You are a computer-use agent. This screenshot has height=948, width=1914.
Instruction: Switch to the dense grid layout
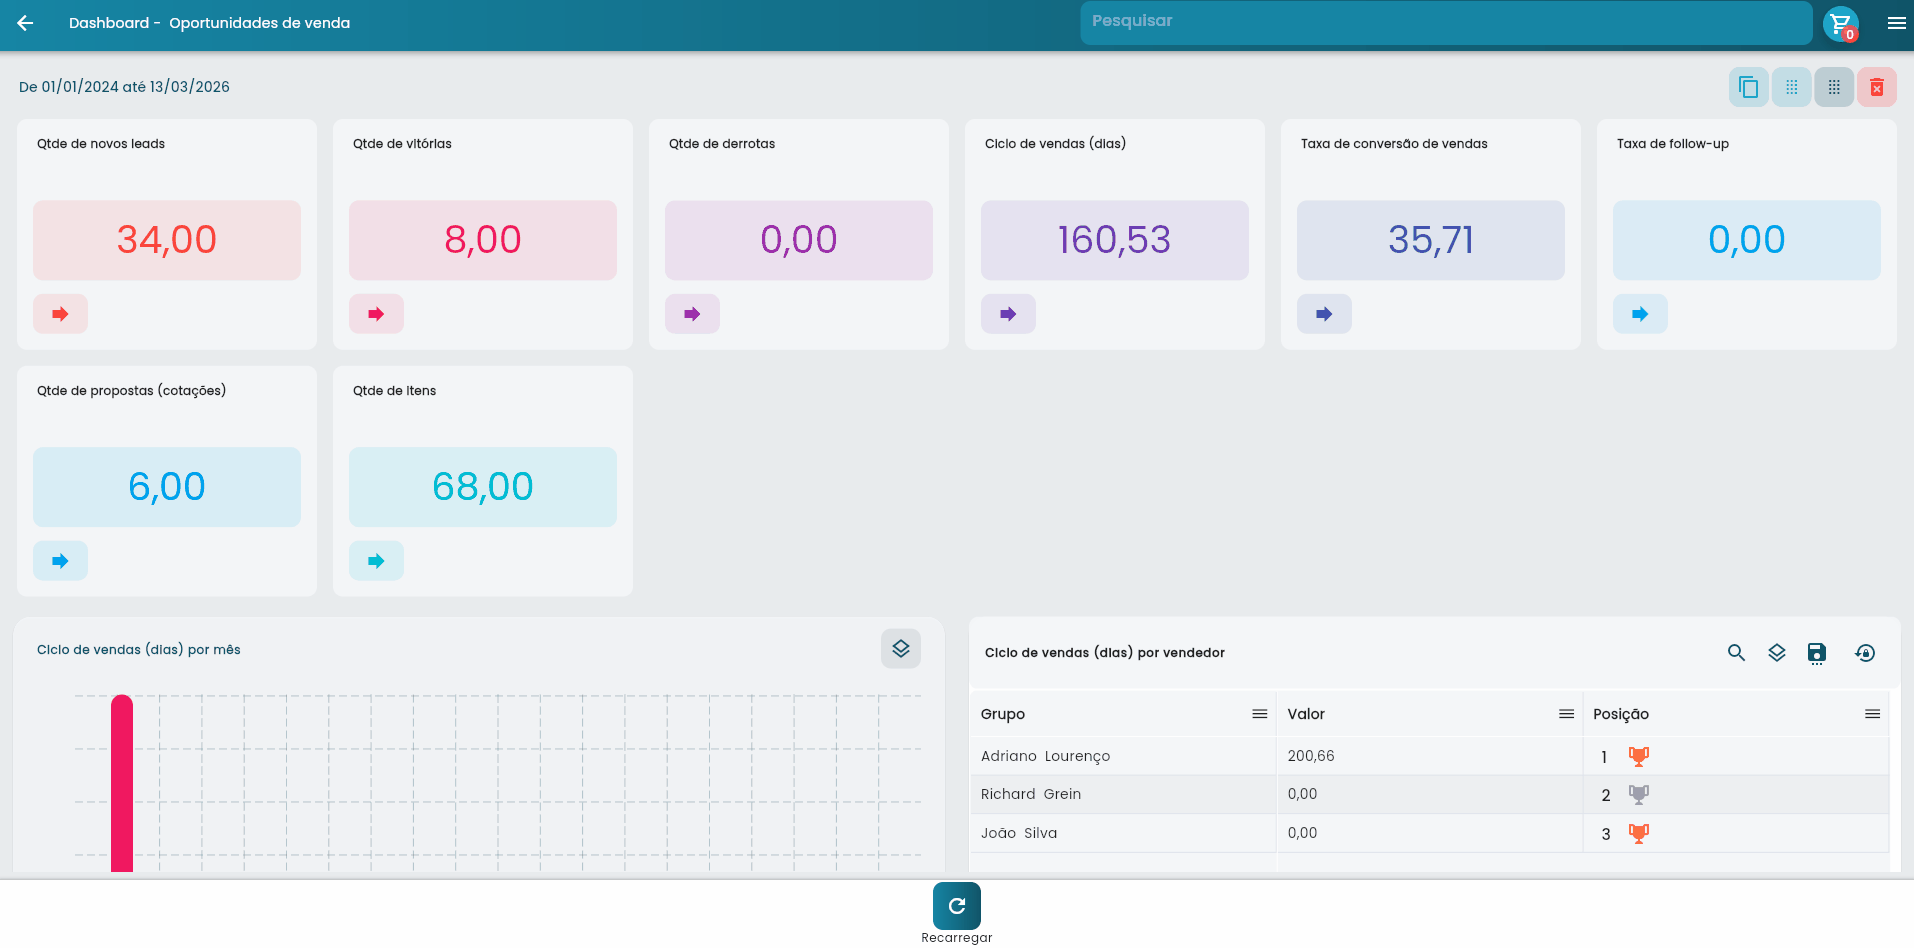[1834, 87]
